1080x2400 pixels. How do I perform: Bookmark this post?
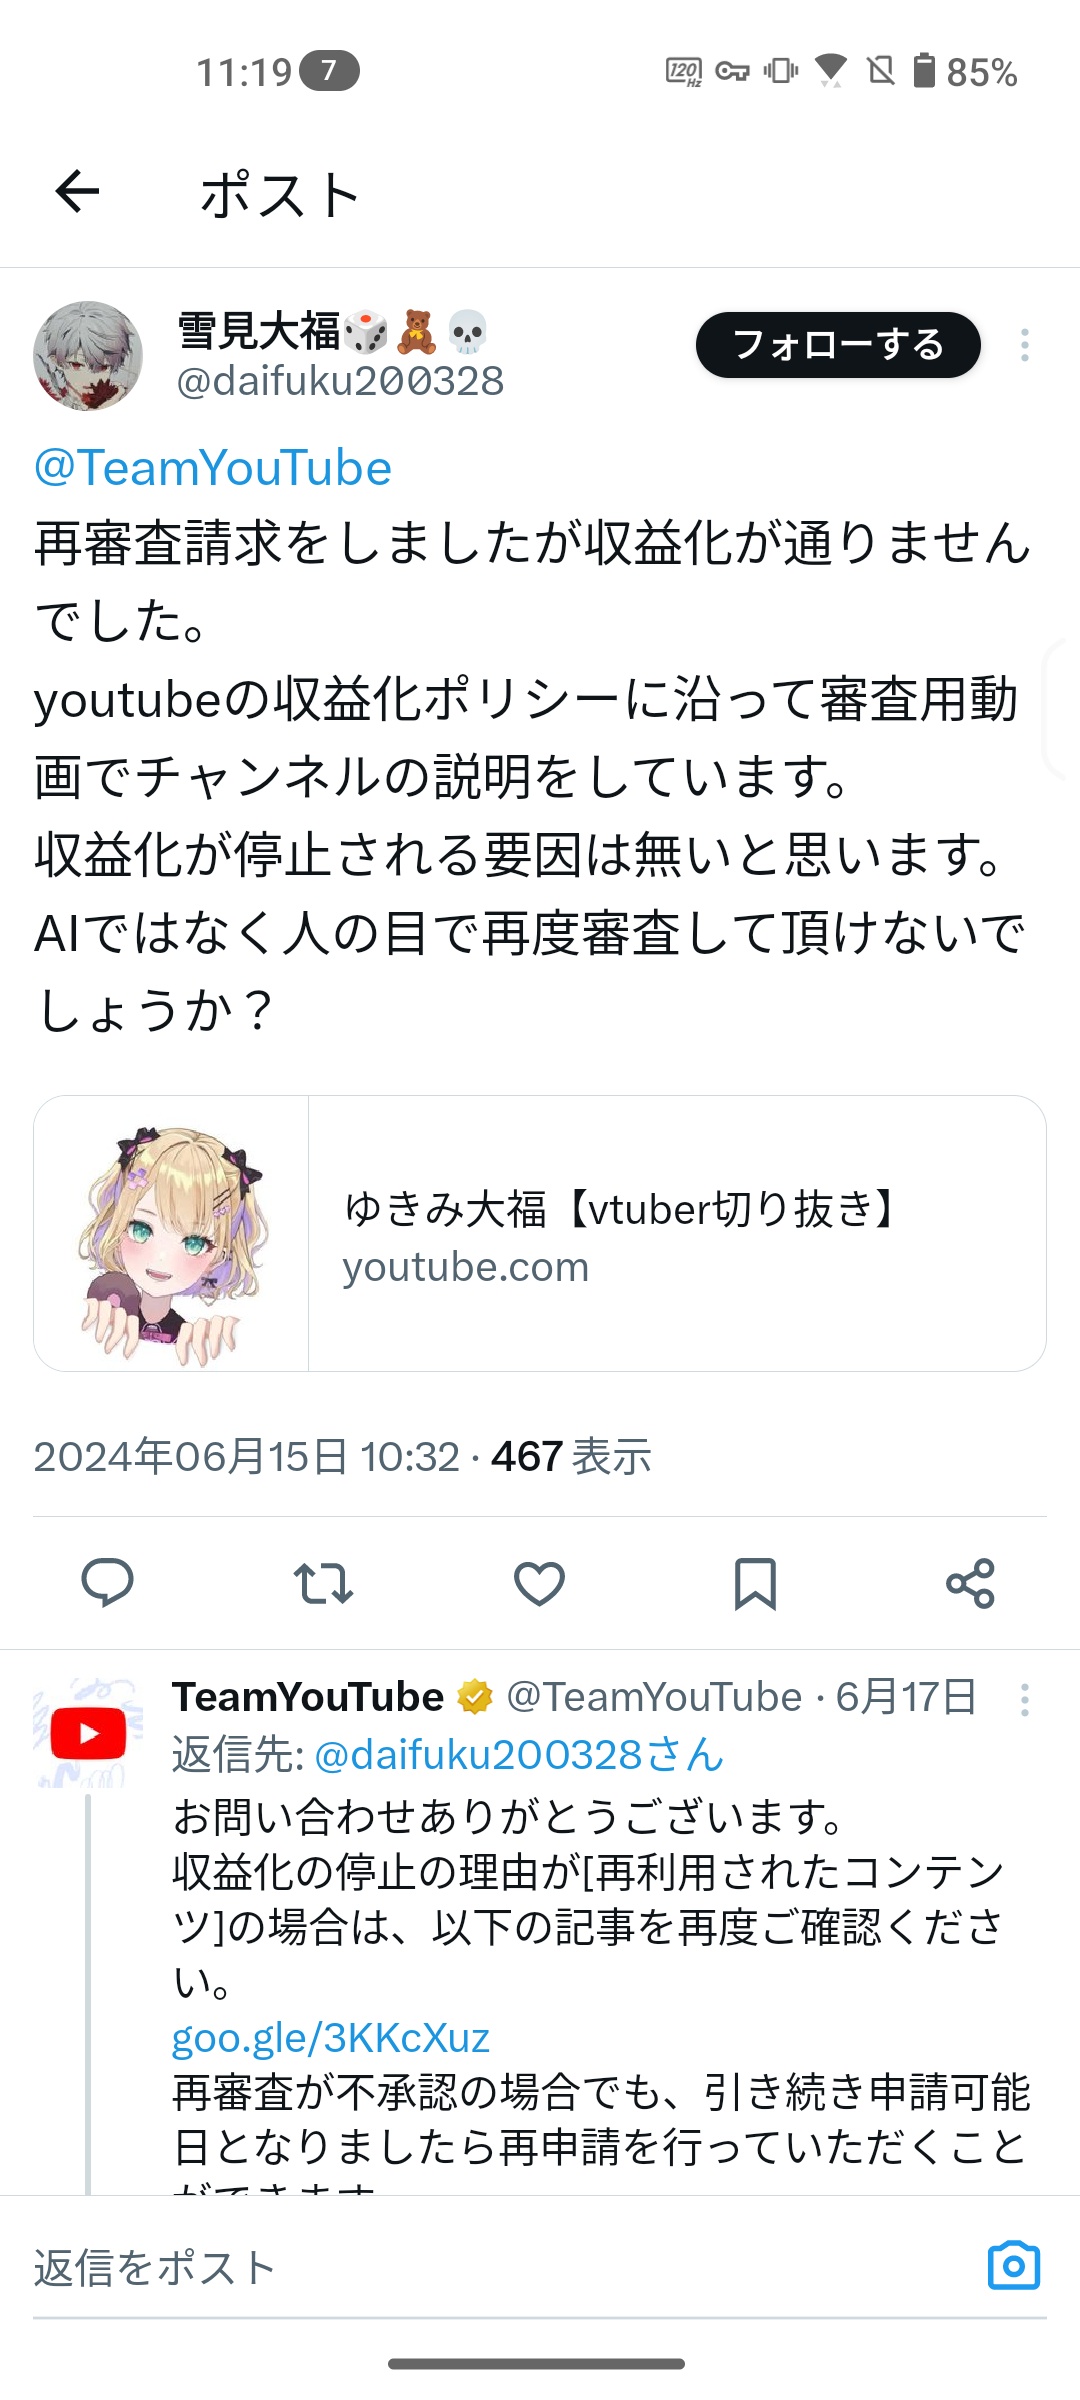[755, 1583]
